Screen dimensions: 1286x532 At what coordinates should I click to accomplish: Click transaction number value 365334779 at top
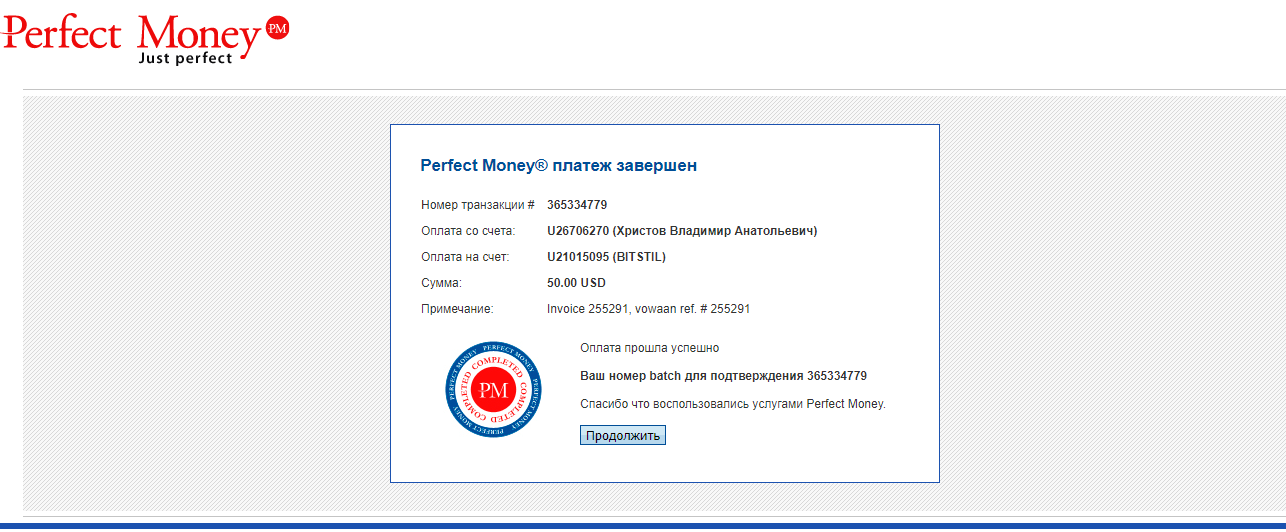577,205
